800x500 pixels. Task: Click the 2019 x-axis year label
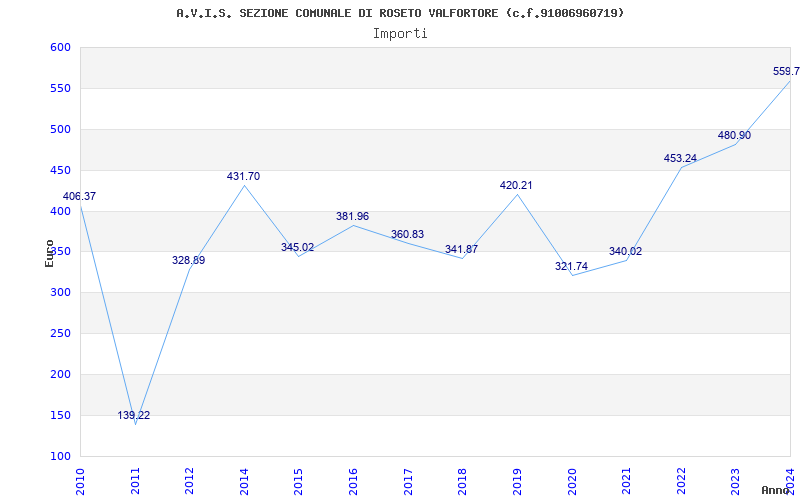click(x=517, y=481)
